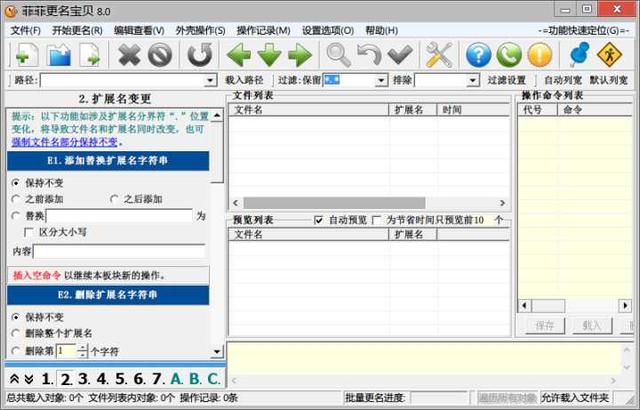Viewport: 640px width, 410px height.
Task: Toggle the 自动预览 checkbox
Action: [x=318, y=220]
